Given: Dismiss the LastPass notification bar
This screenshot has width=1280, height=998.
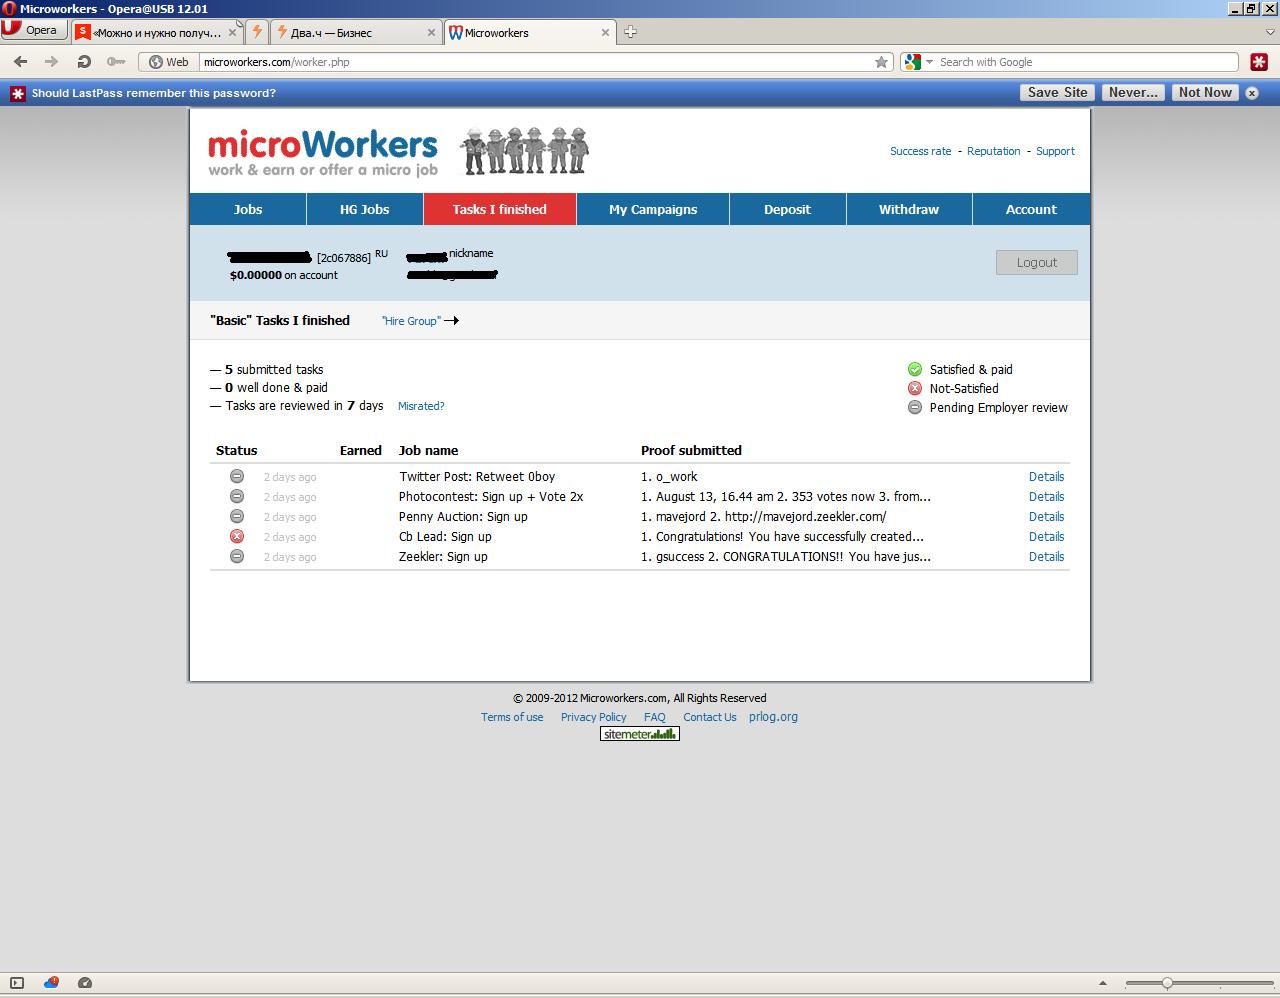Looking at the screenshot, I should (x=1252, y=93).
